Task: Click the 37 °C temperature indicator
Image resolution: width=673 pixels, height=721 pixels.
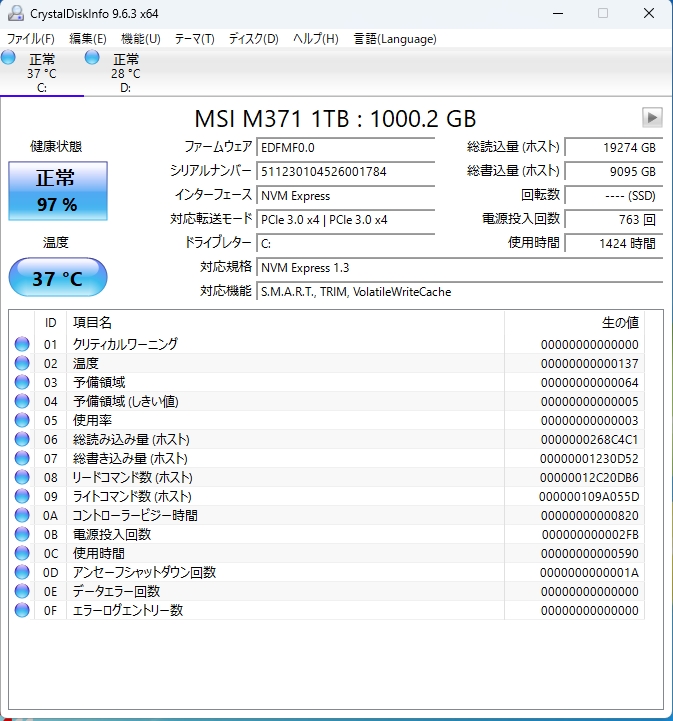Action: pyautogui.click(x=57, y=278)
